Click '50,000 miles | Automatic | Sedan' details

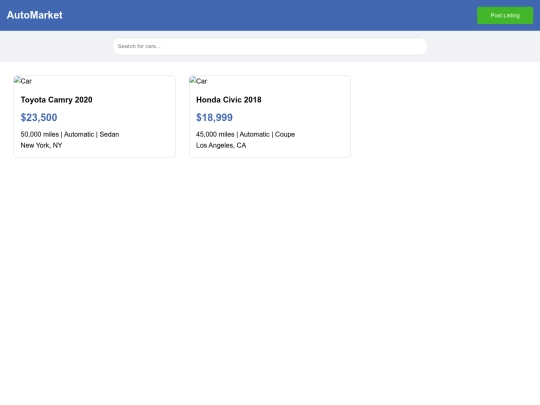pyautogui.click(x=70, y=134)
